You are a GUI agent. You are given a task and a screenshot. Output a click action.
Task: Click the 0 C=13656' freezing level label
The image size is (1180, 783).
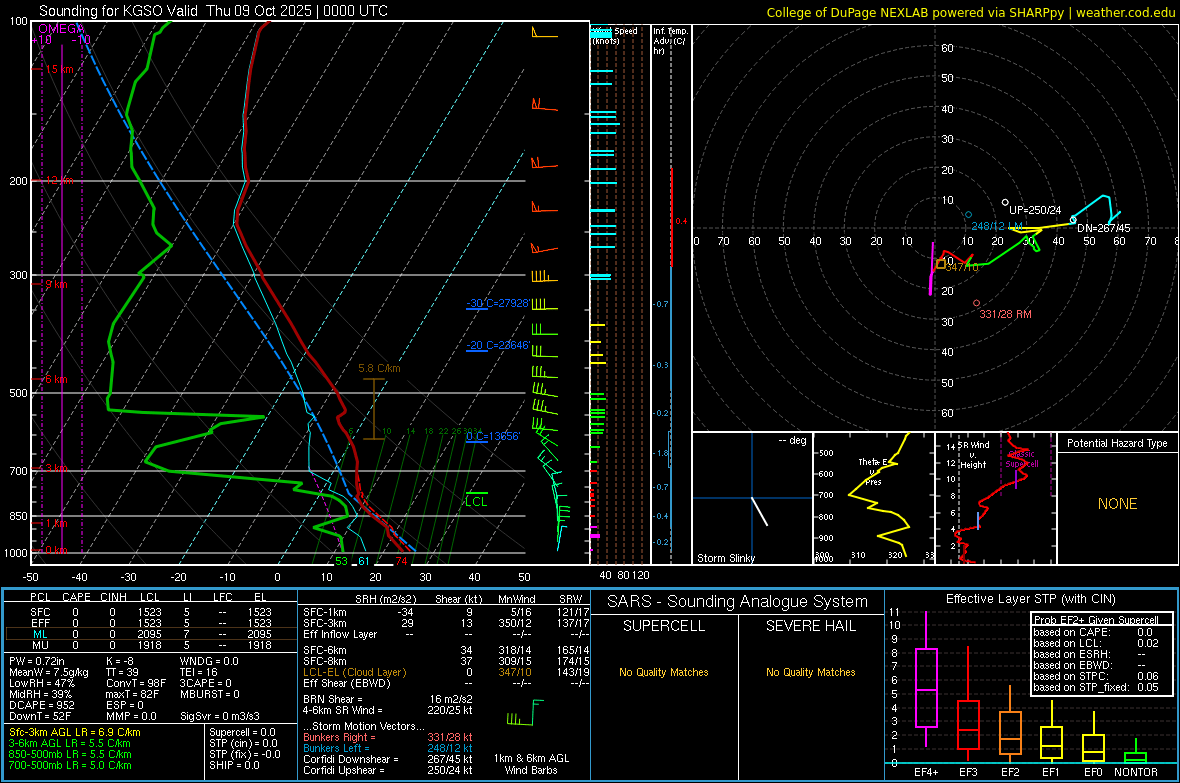tap(493, 437)
